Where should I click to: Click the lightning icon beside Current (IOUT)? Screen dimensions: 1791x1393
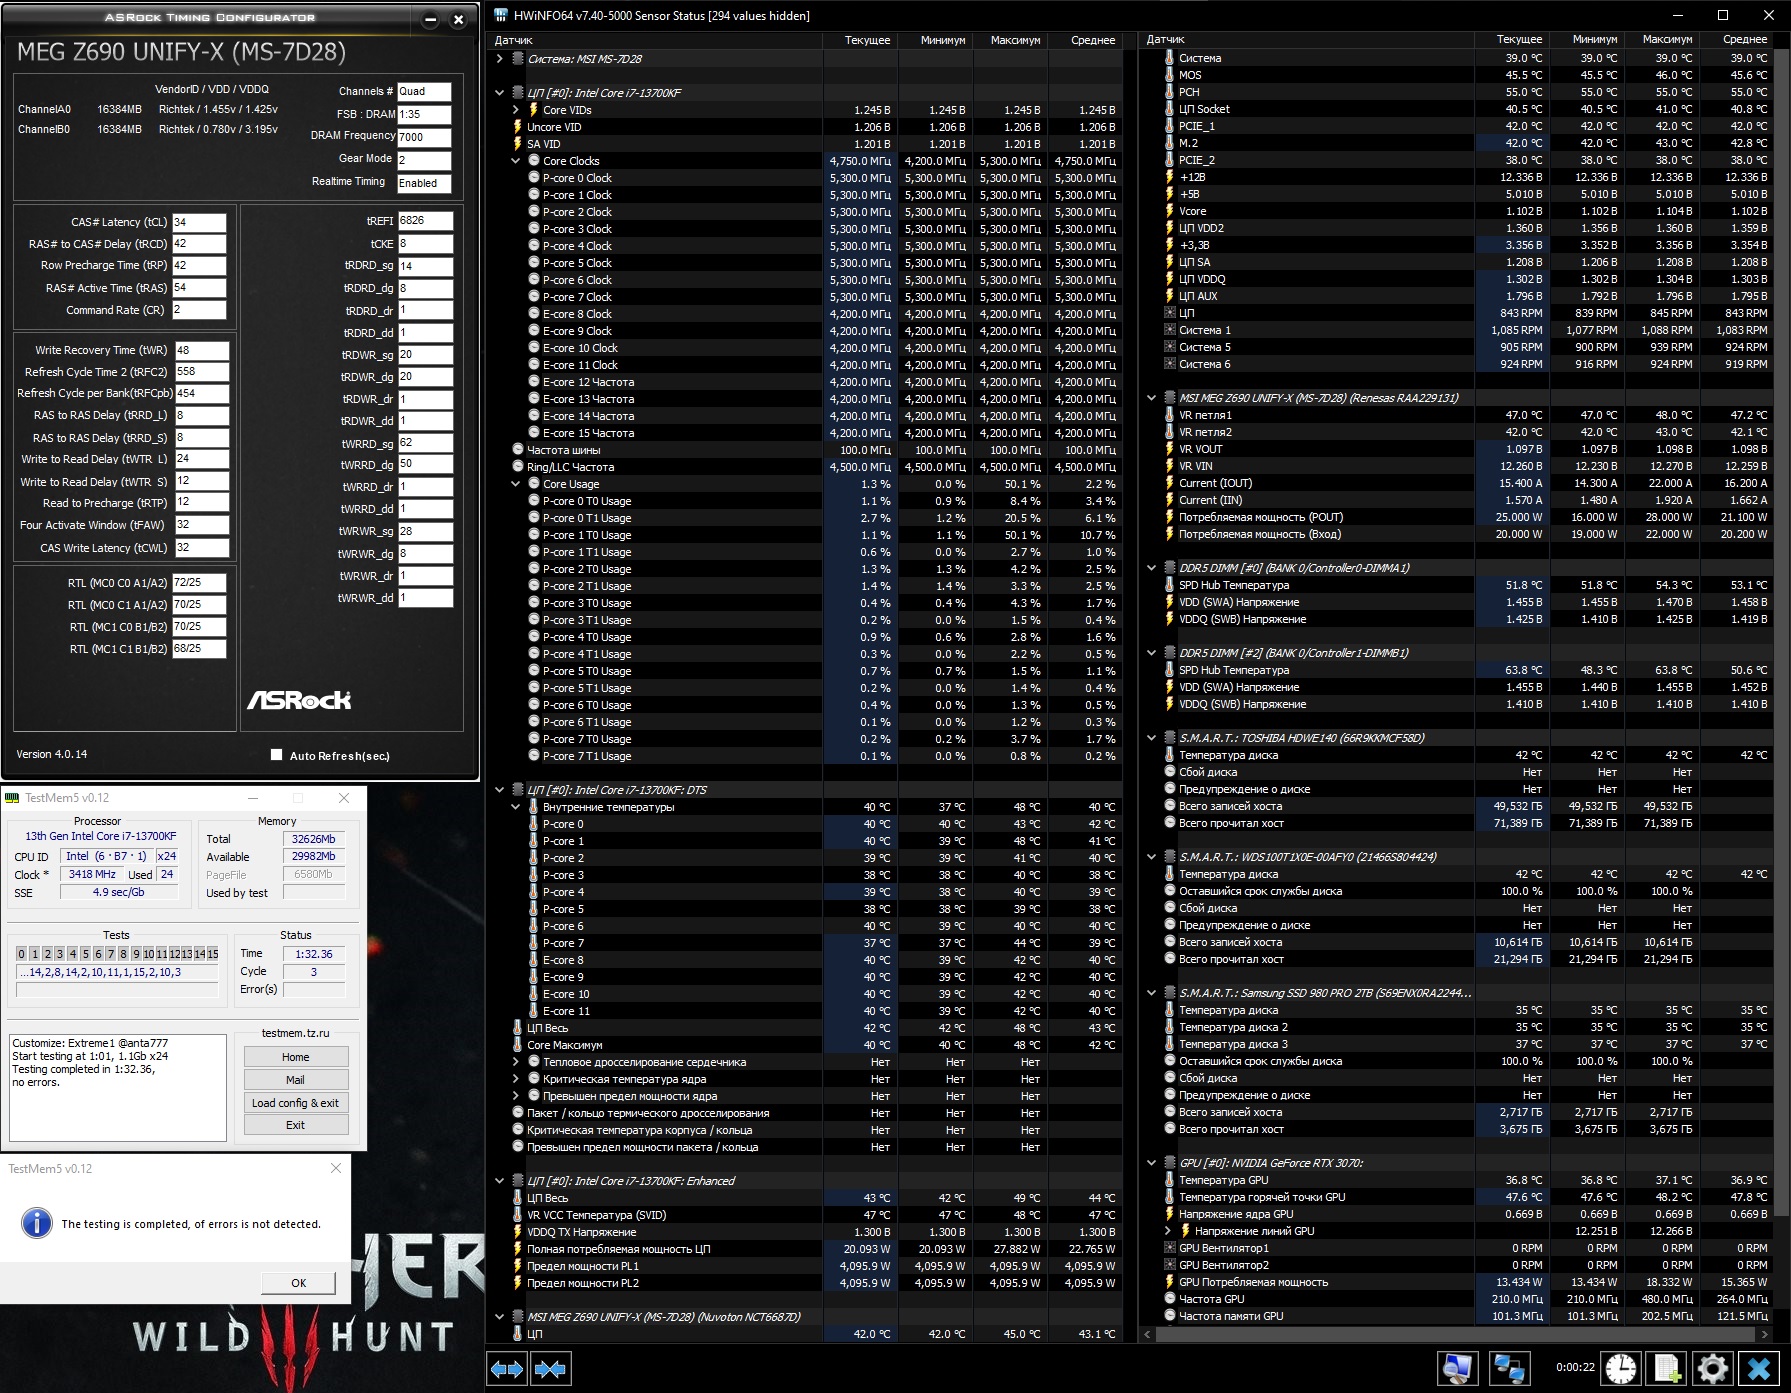pyautogui.click(x=1169, y=483)
